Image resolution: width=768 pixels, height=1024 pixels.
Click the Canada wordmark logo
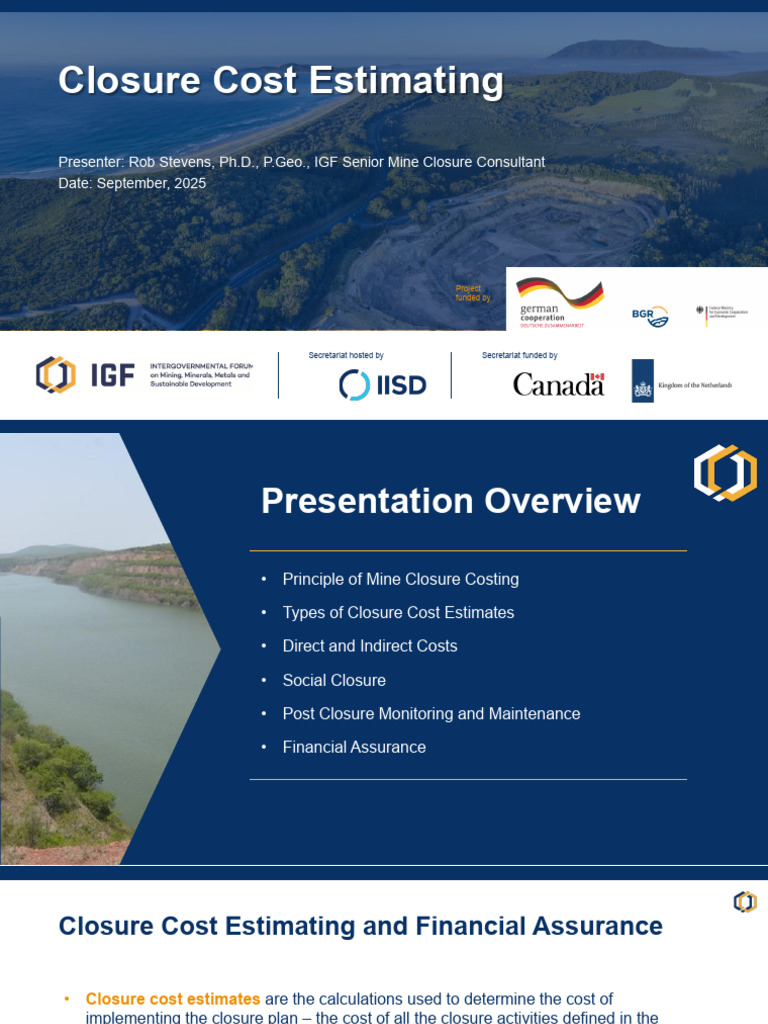click(x=558, y=385)
